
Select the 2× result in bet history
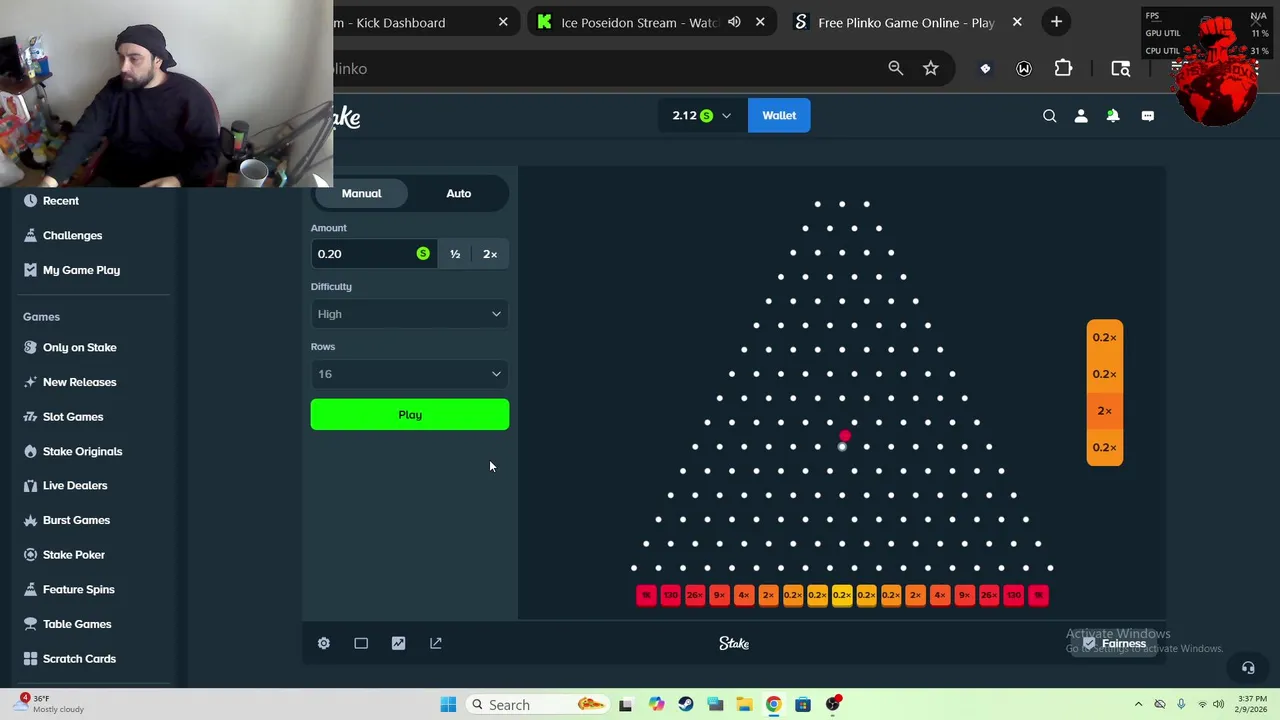(1105, 411)
